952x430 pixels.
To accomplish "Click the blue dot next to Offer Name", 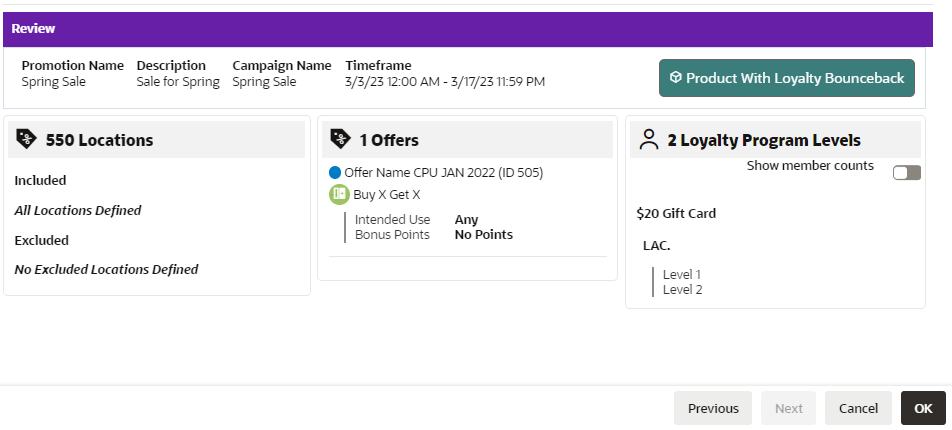I will [335, 172].
